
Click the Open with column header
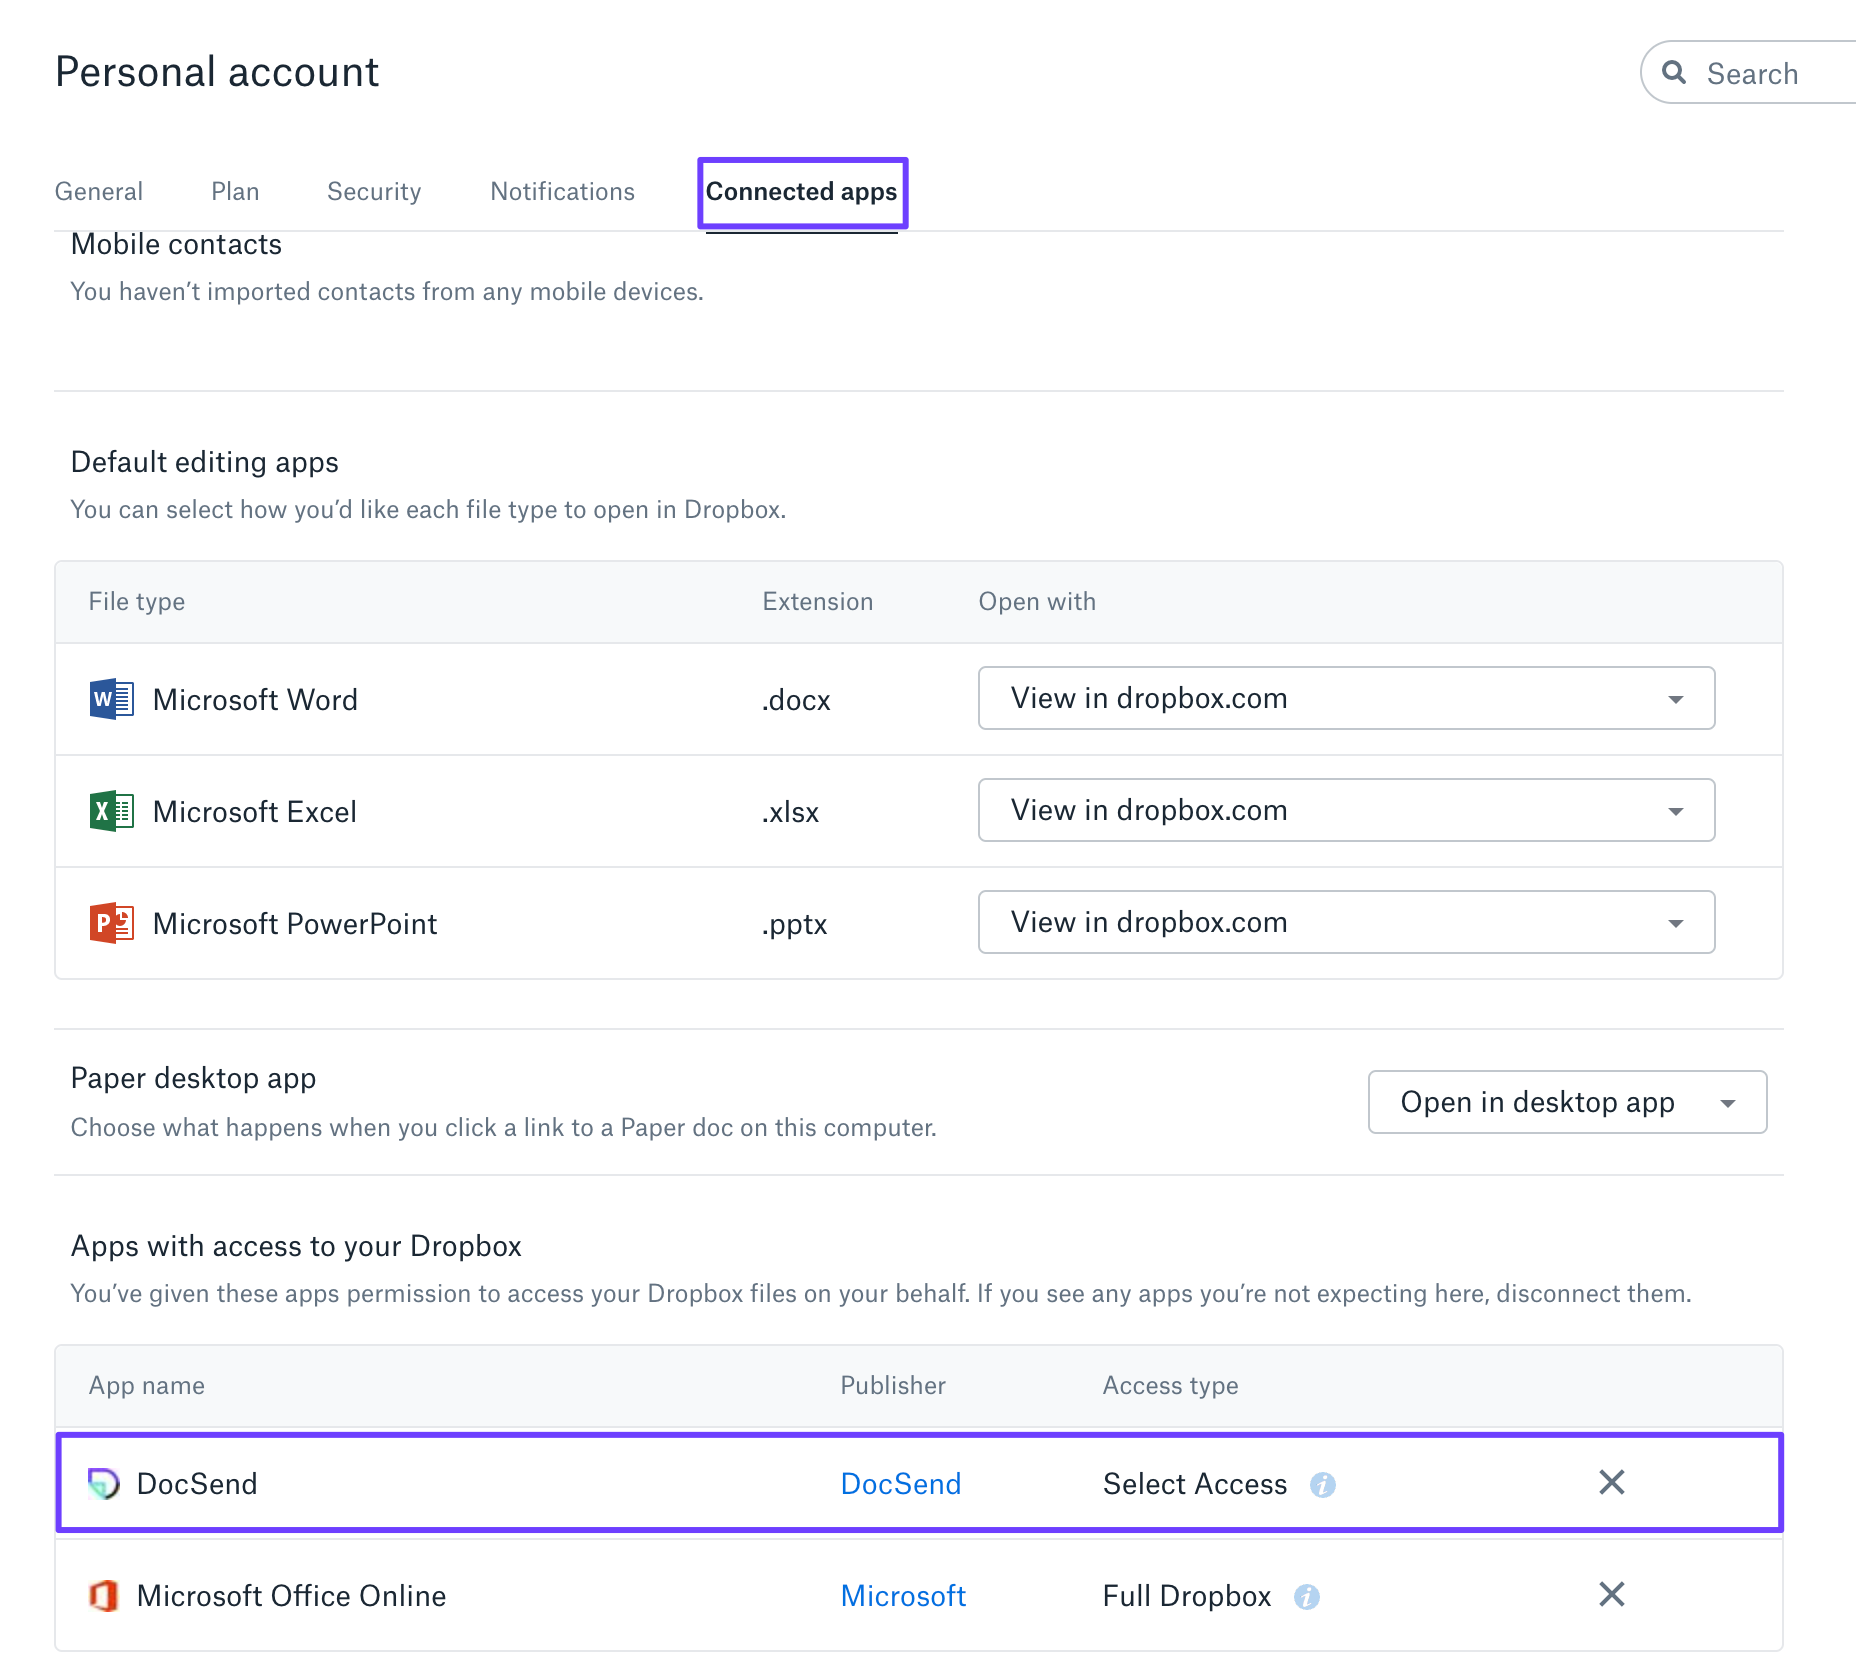(x=1036, y=601)
